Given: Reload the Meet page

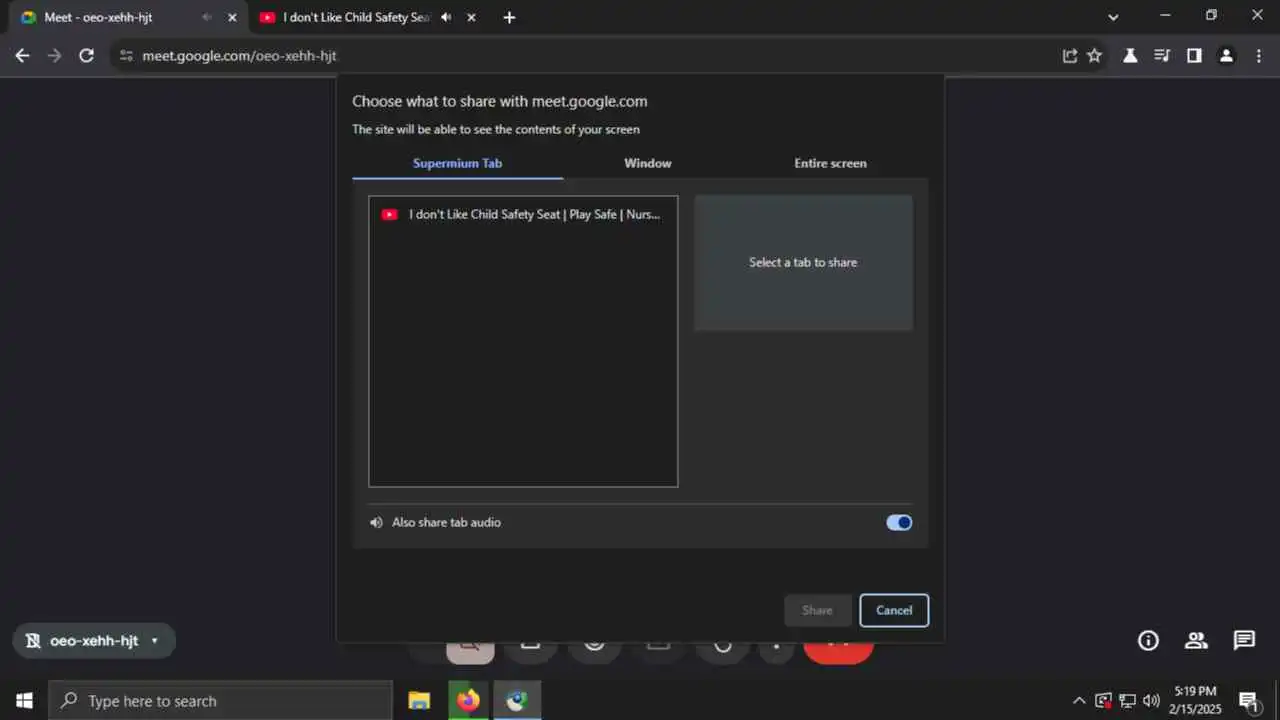Looking at the screenshot, I should pos(86,56).
